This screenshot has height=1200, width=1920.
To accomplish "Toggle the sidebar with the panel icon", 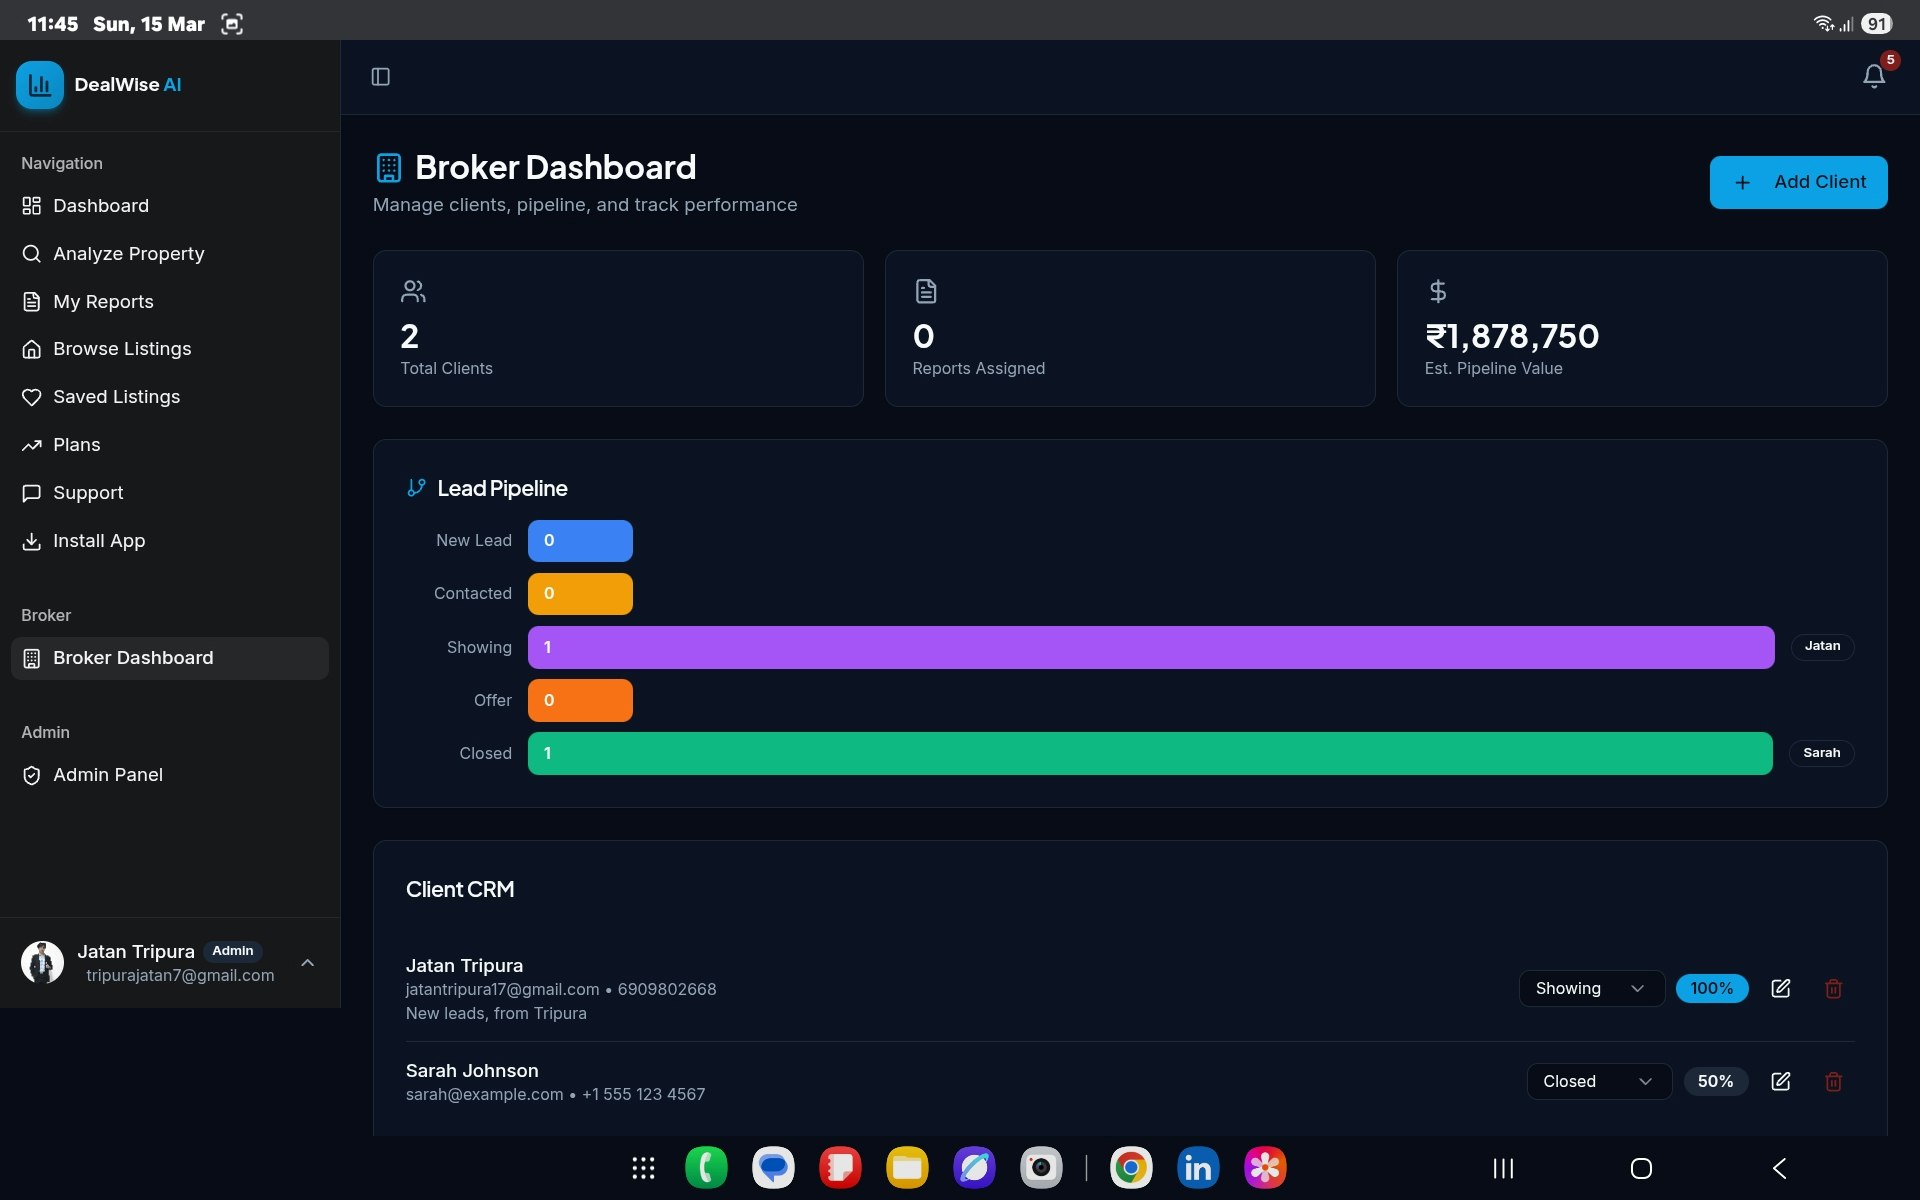I will click(380, 76).
